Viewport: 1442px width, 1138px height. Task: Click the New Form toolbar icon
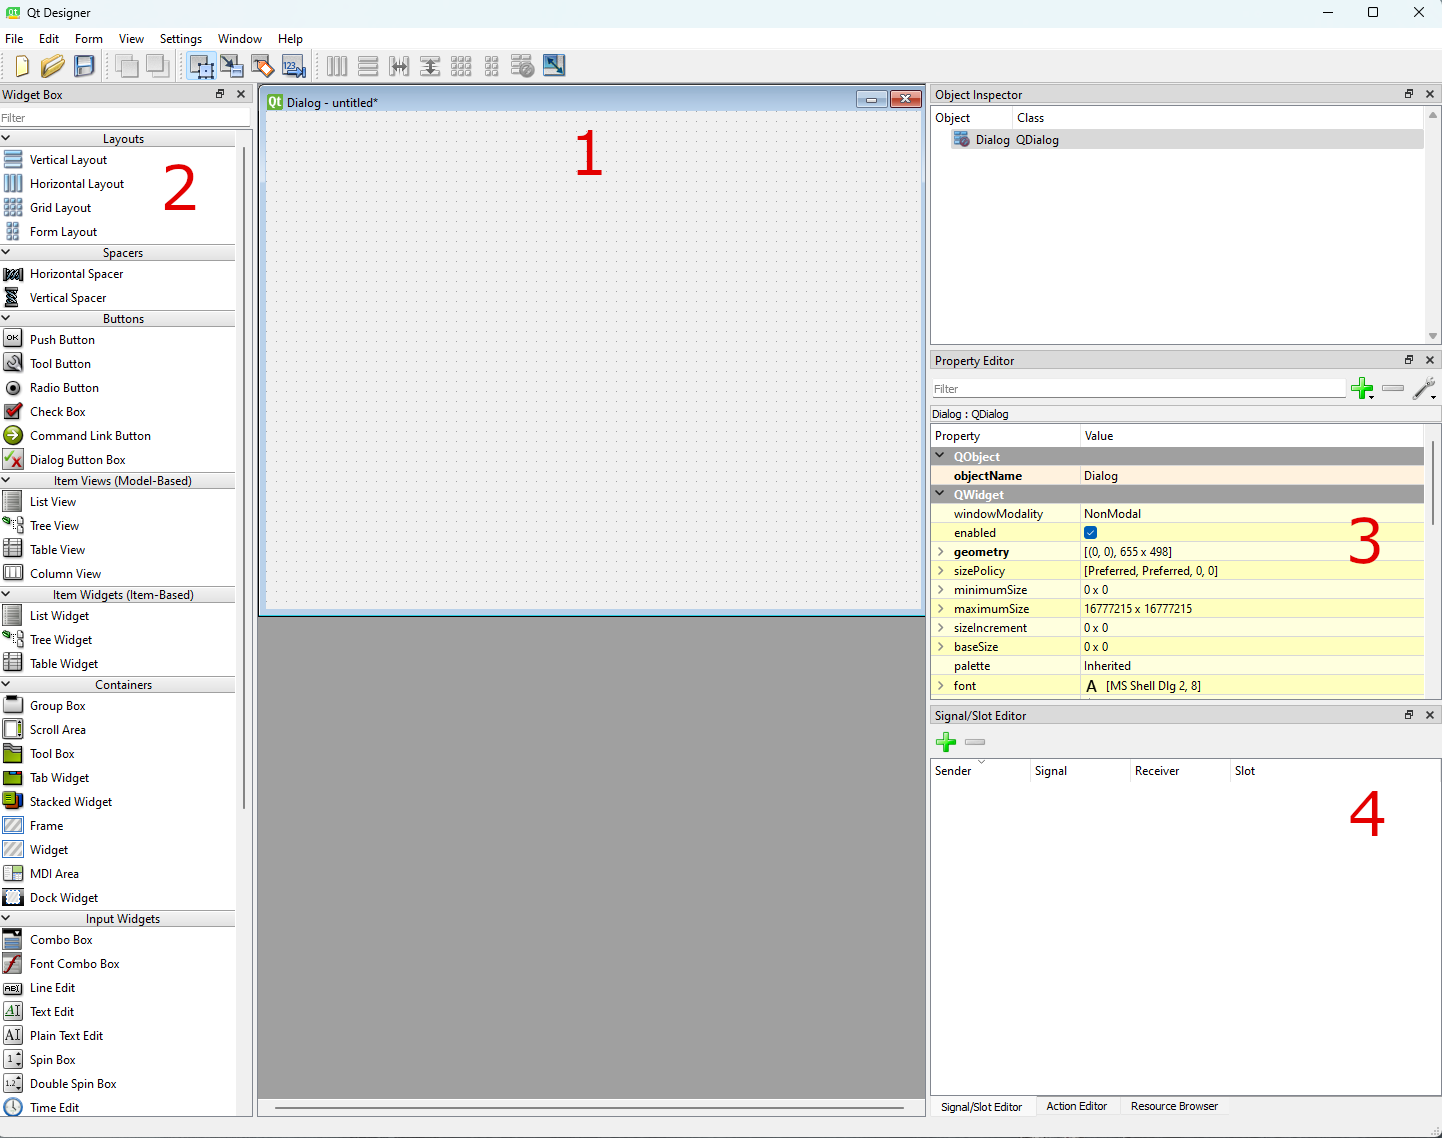pyautogui.click(x=22, y=65)
